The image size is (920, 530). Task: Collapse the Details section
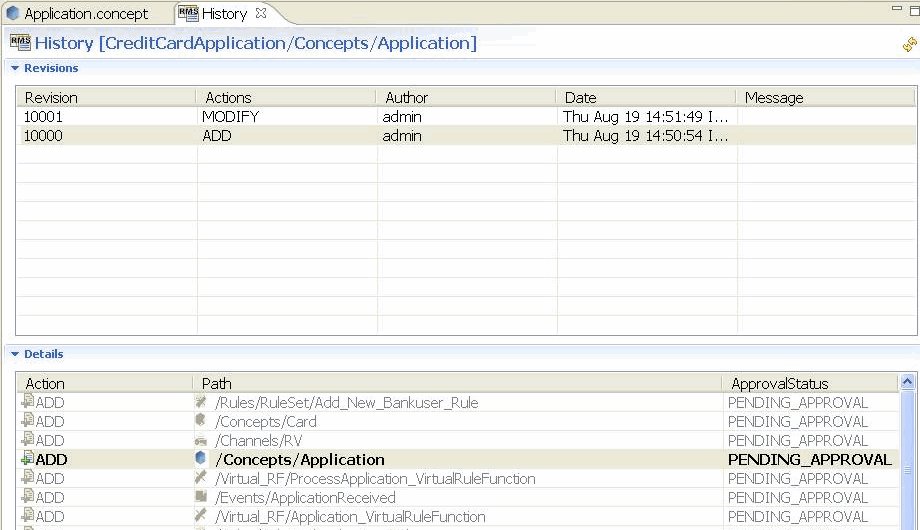[15, 355]
